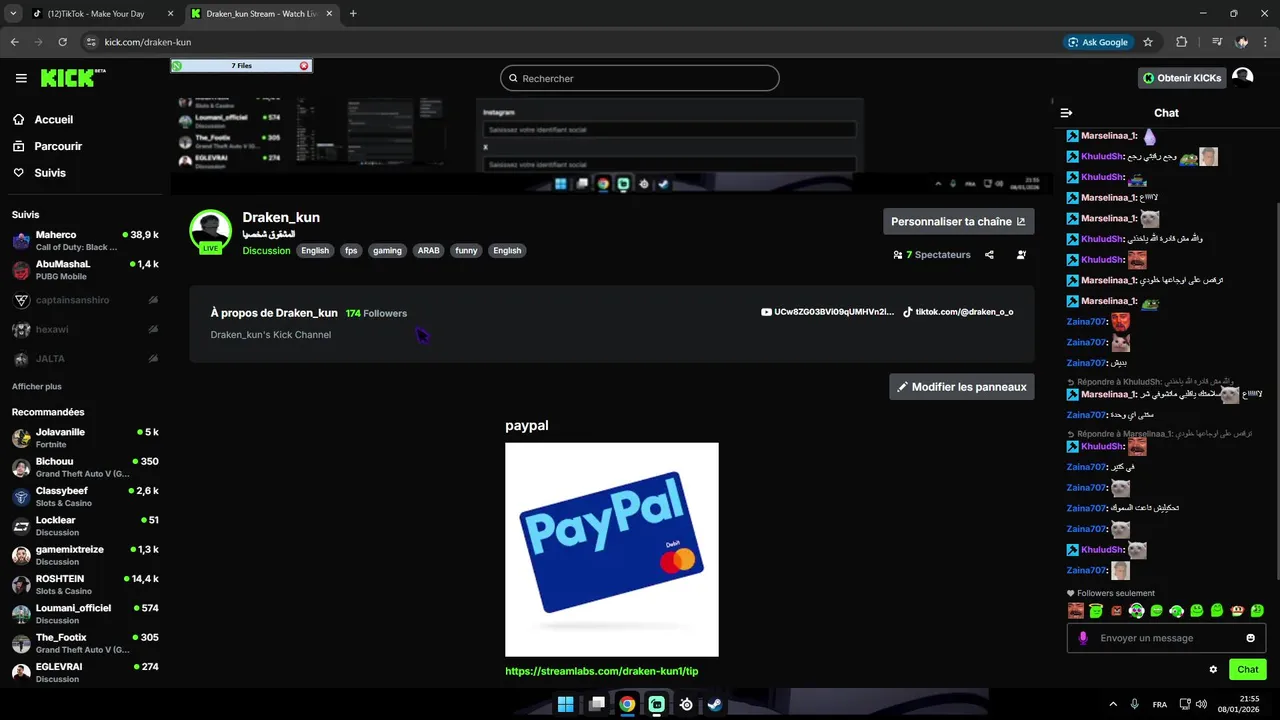Collapse the chat panel with arrow icon
The width and height of the screenshot is (1280, 720).
point(1066,113)
